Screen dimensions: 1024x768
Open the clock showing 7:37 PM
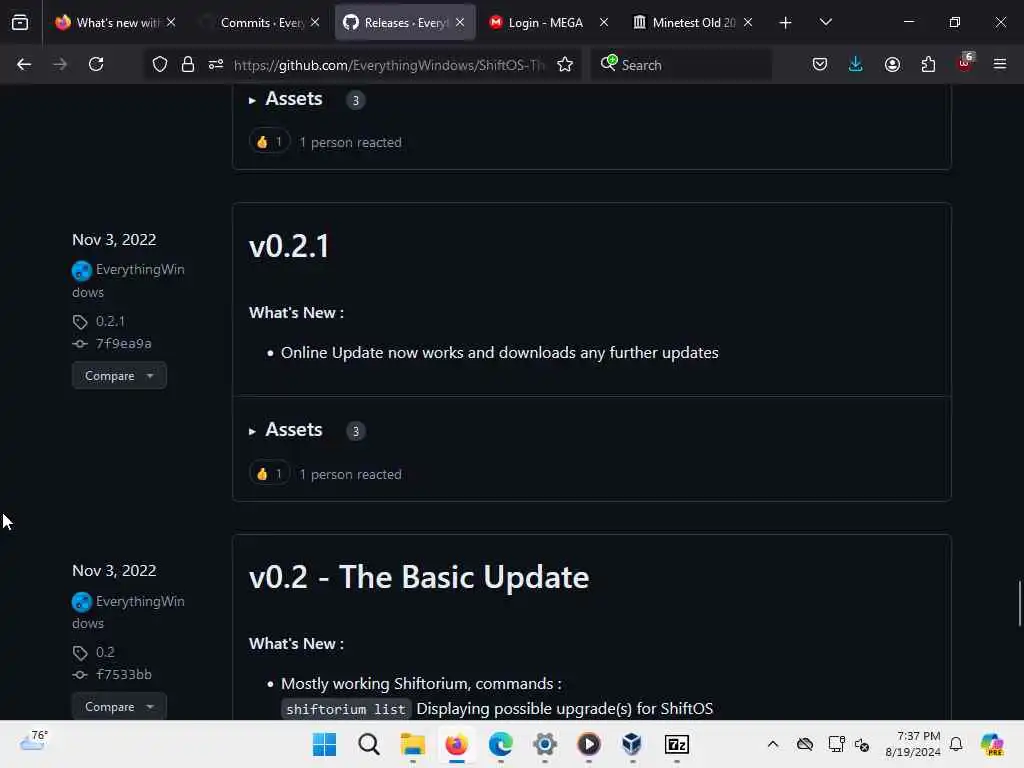pyautogui.click(x=913, y=744)
